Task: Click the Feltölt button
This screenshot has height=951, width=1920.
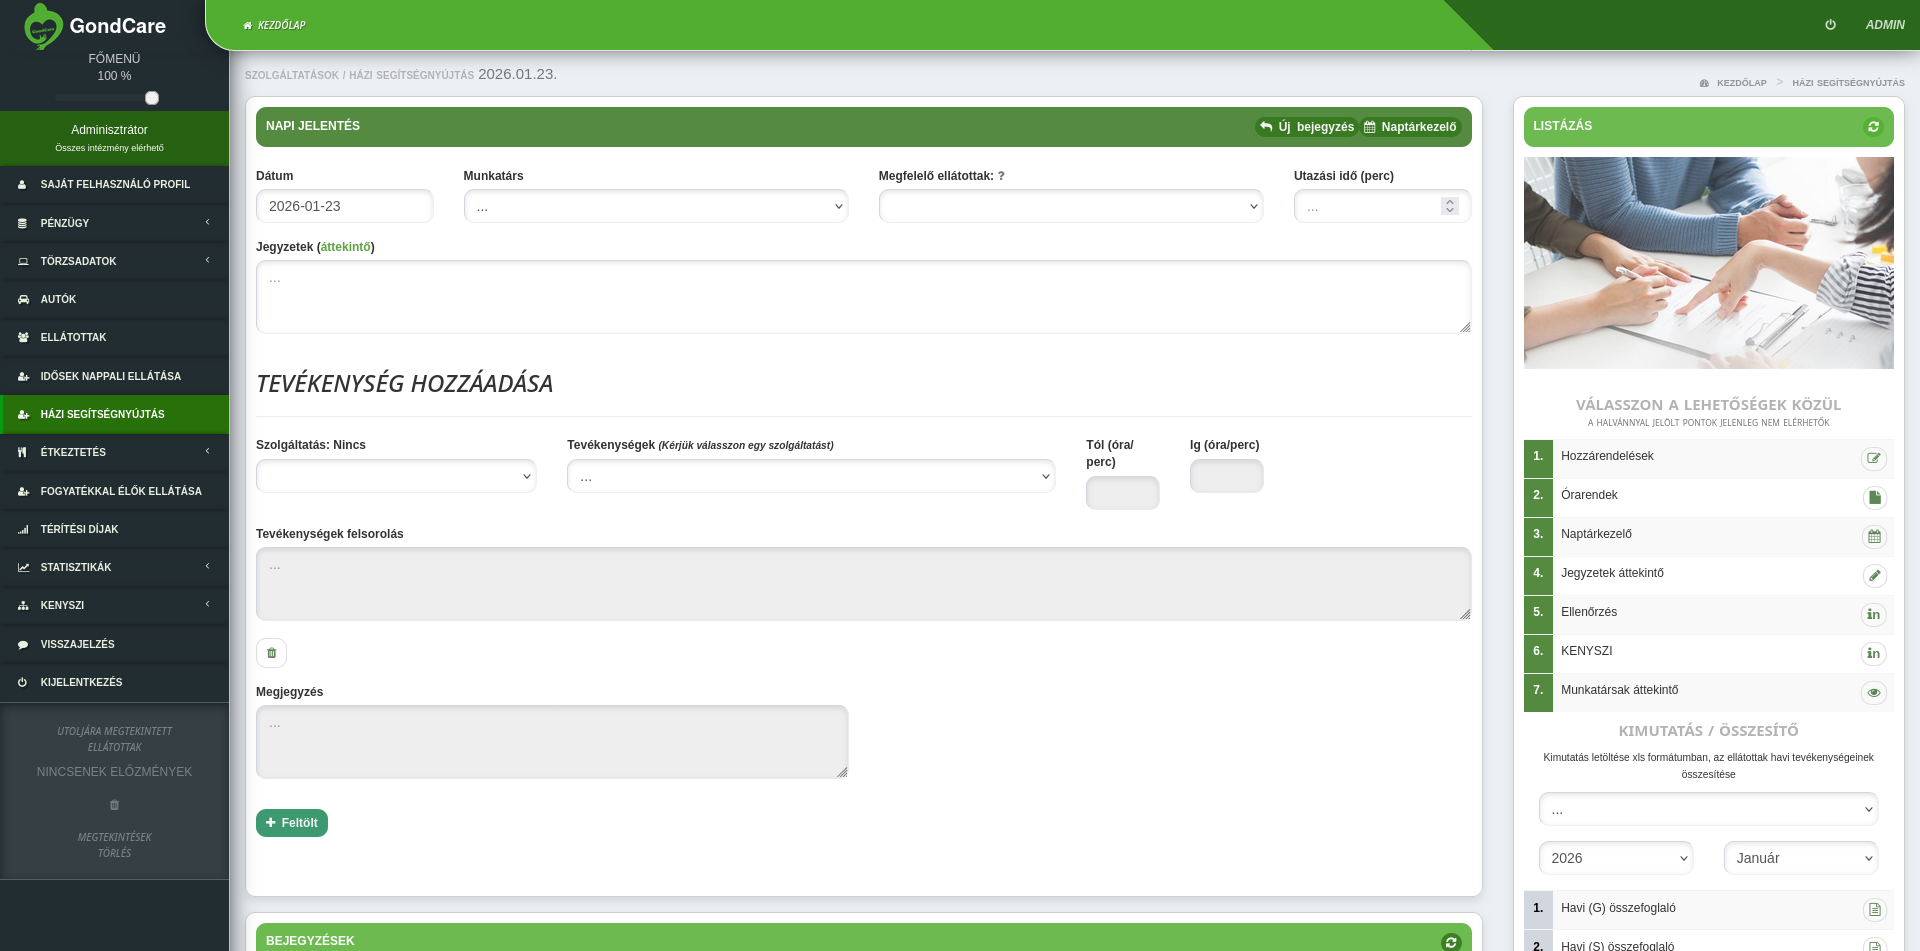Action: point(292,823)
